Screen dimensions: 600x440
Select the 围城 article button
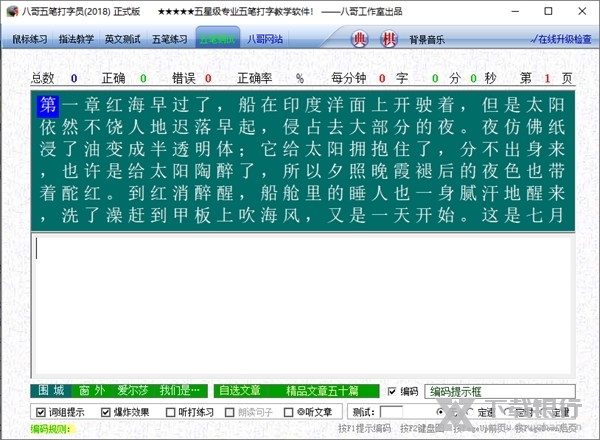pos(51,391)
